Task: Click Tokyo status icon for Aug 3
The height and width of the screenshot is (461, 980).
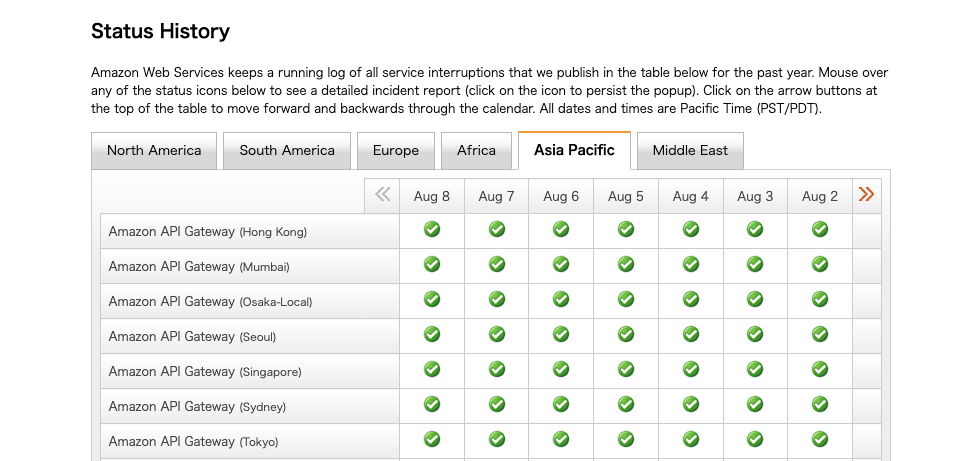Action: pyautogui.click(x=755, y=439)
